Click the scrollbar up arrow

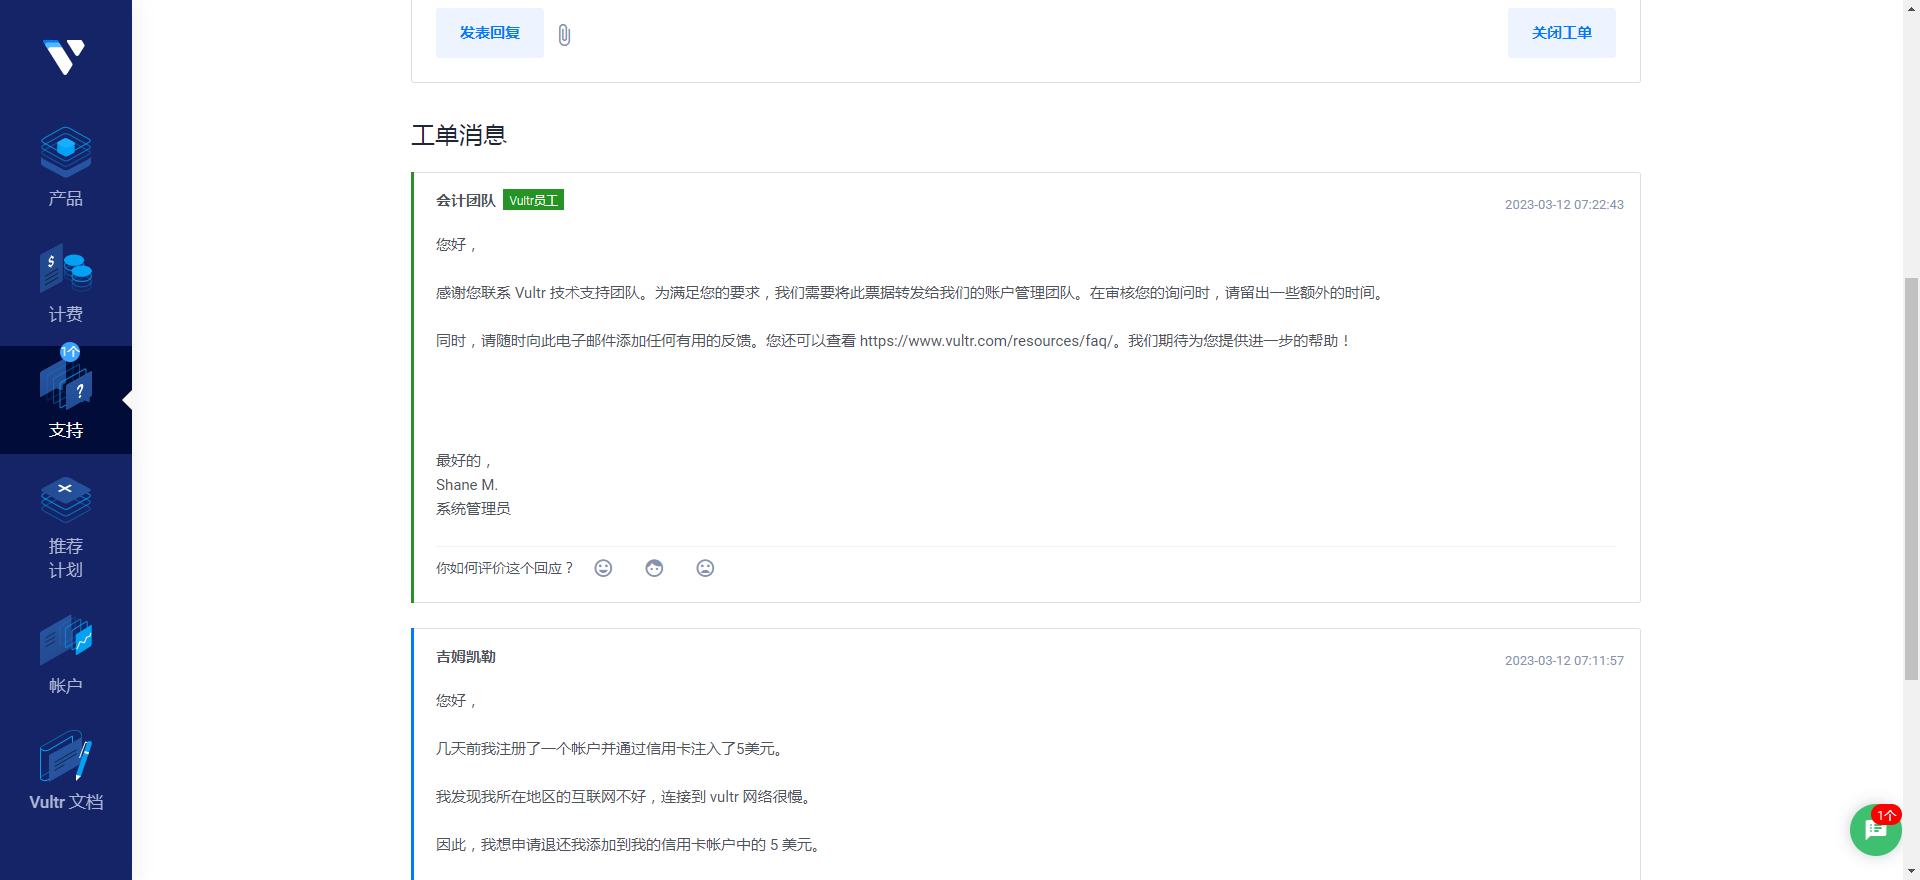tap(1911, 8)
